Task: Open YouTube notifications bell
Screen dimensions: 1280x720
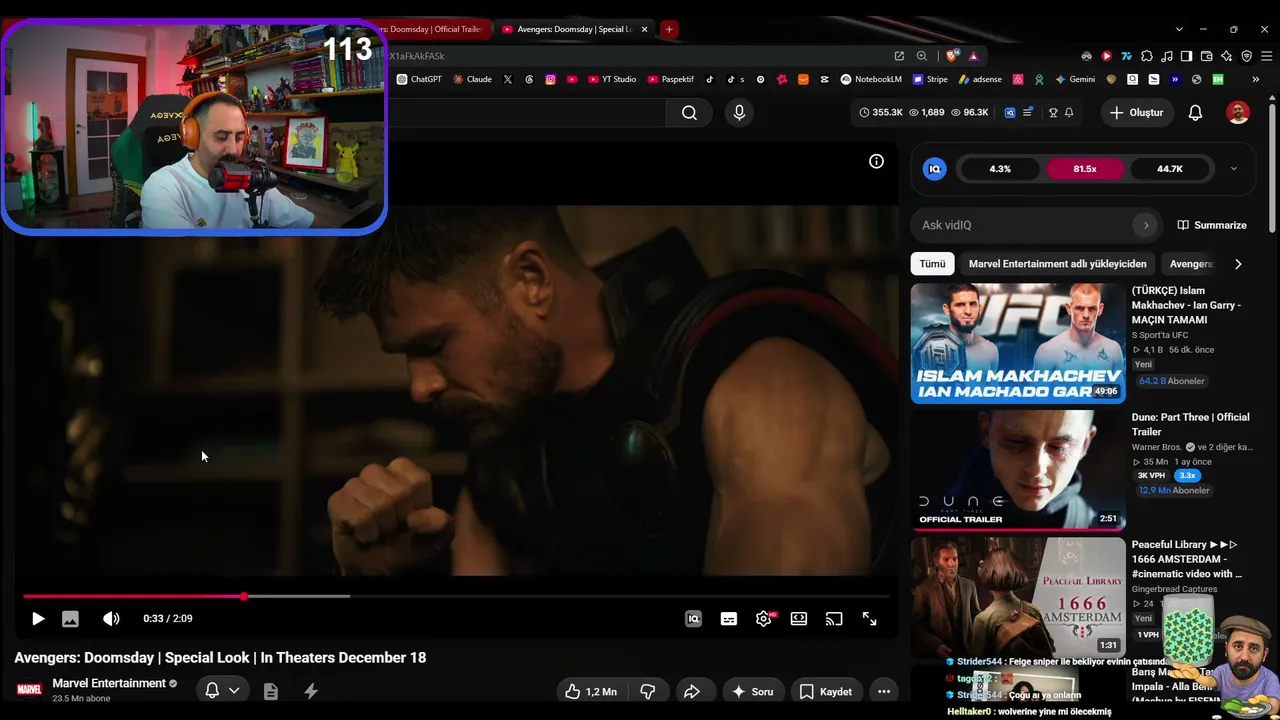Action: point(1195,113)
